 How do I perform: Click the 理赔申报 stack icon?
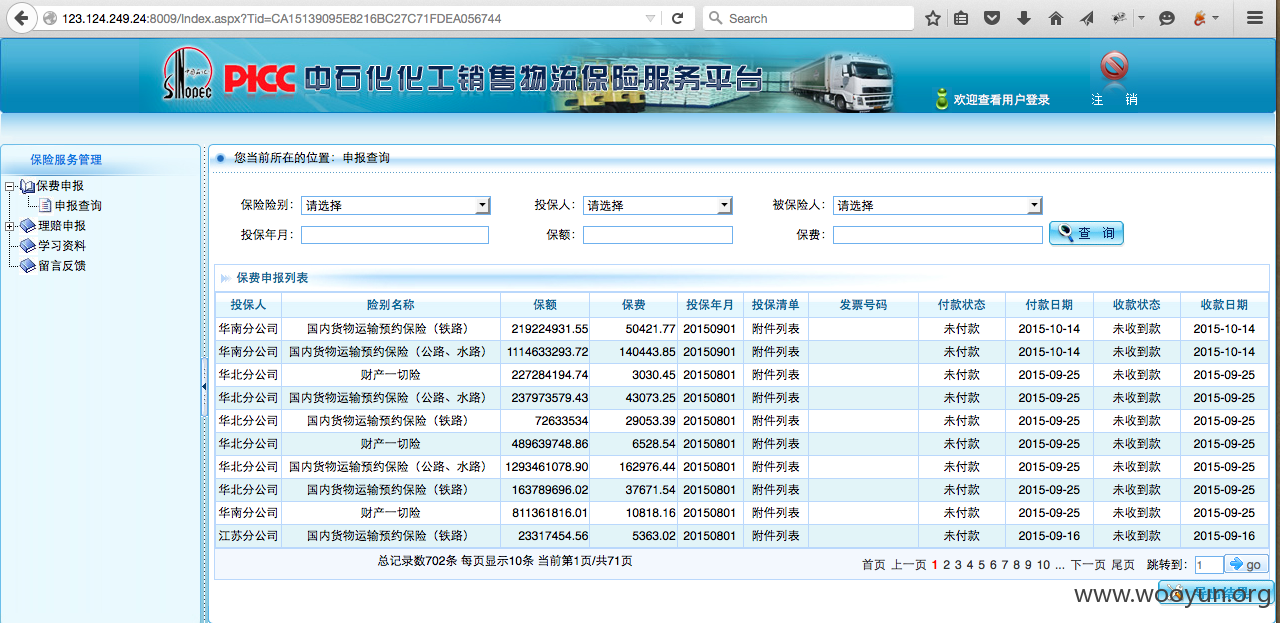[27, 226]
